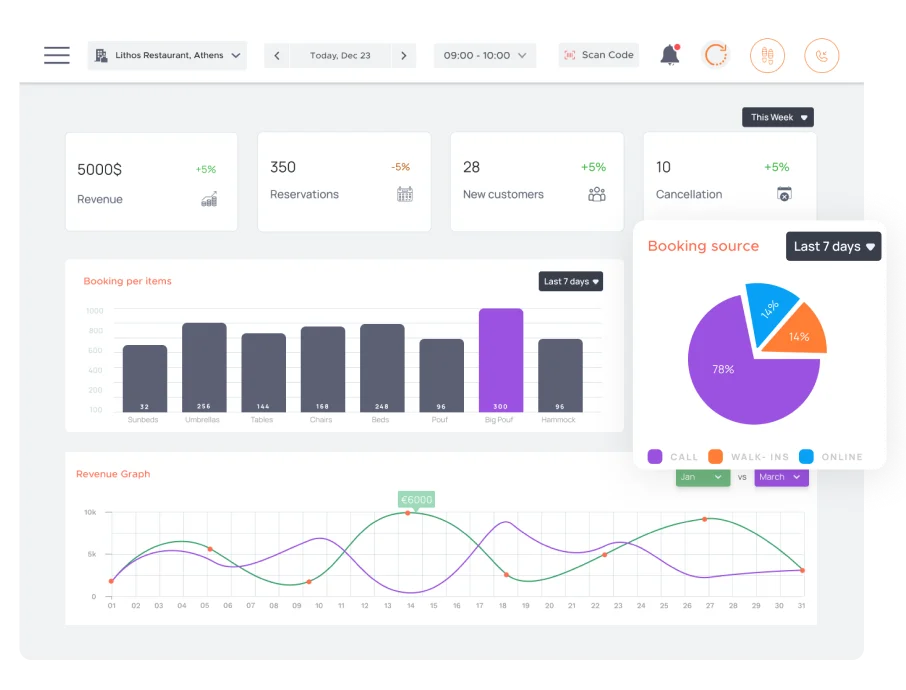Screen dimensions: 906x690
Task: Select the 10 cancellation value
Action: point(663,167)
